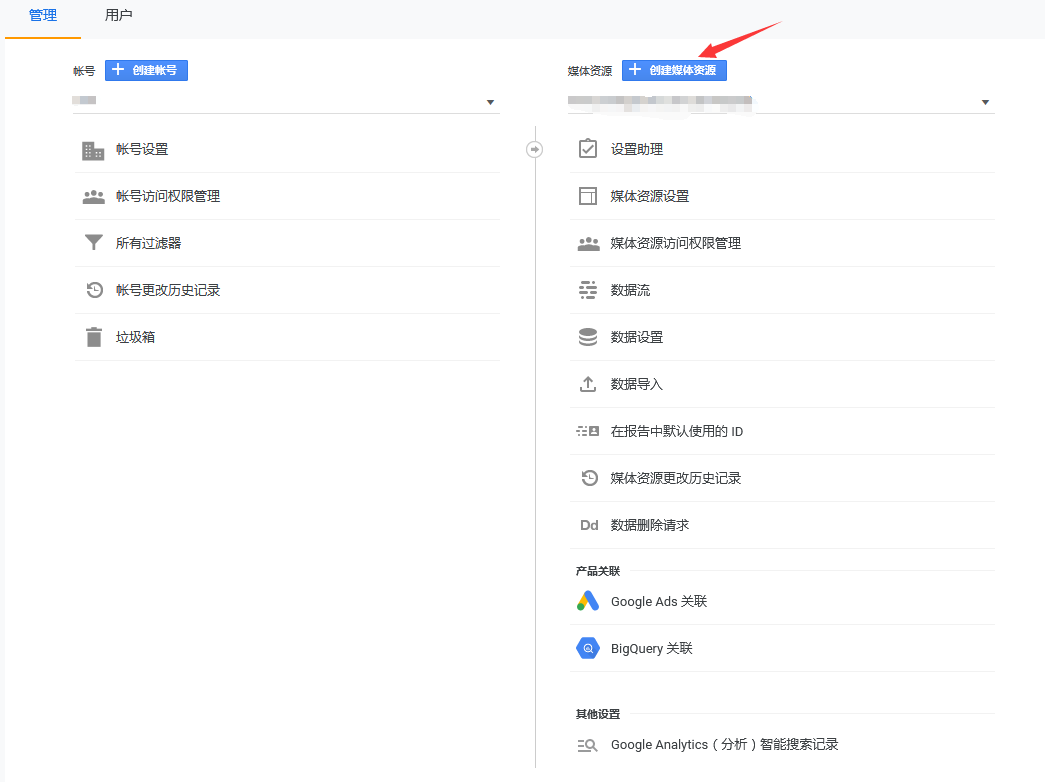Screen dimensions: 1045x782
Task: Click the 所有过滤器 funnel icon
Action: point(93,243)
